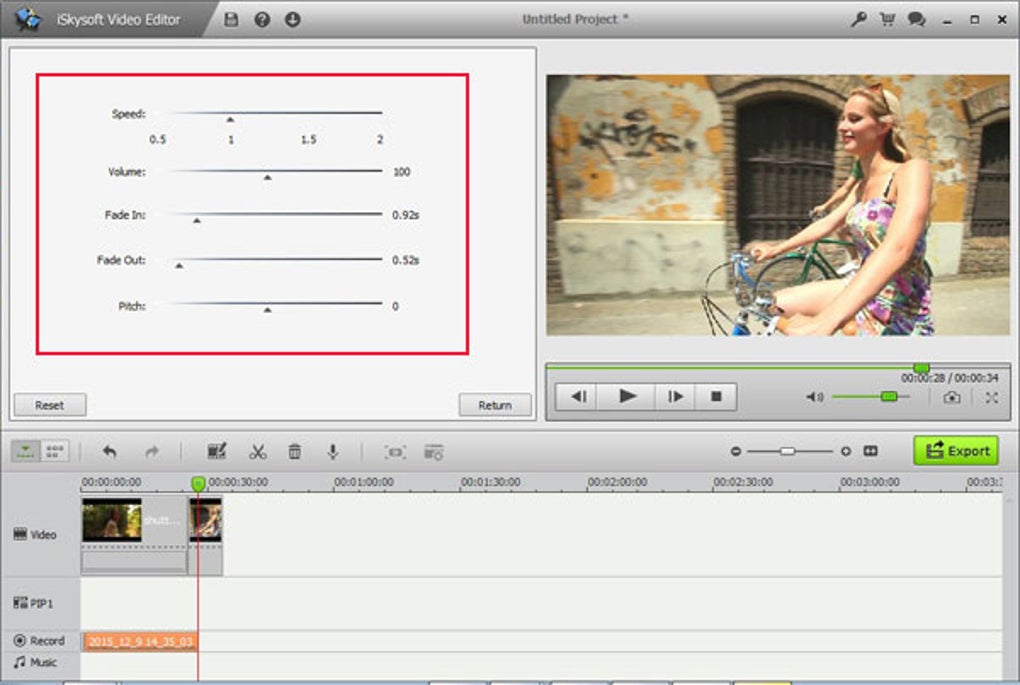Click the Return button
The image size is (1020, 685).
(495, 405)
